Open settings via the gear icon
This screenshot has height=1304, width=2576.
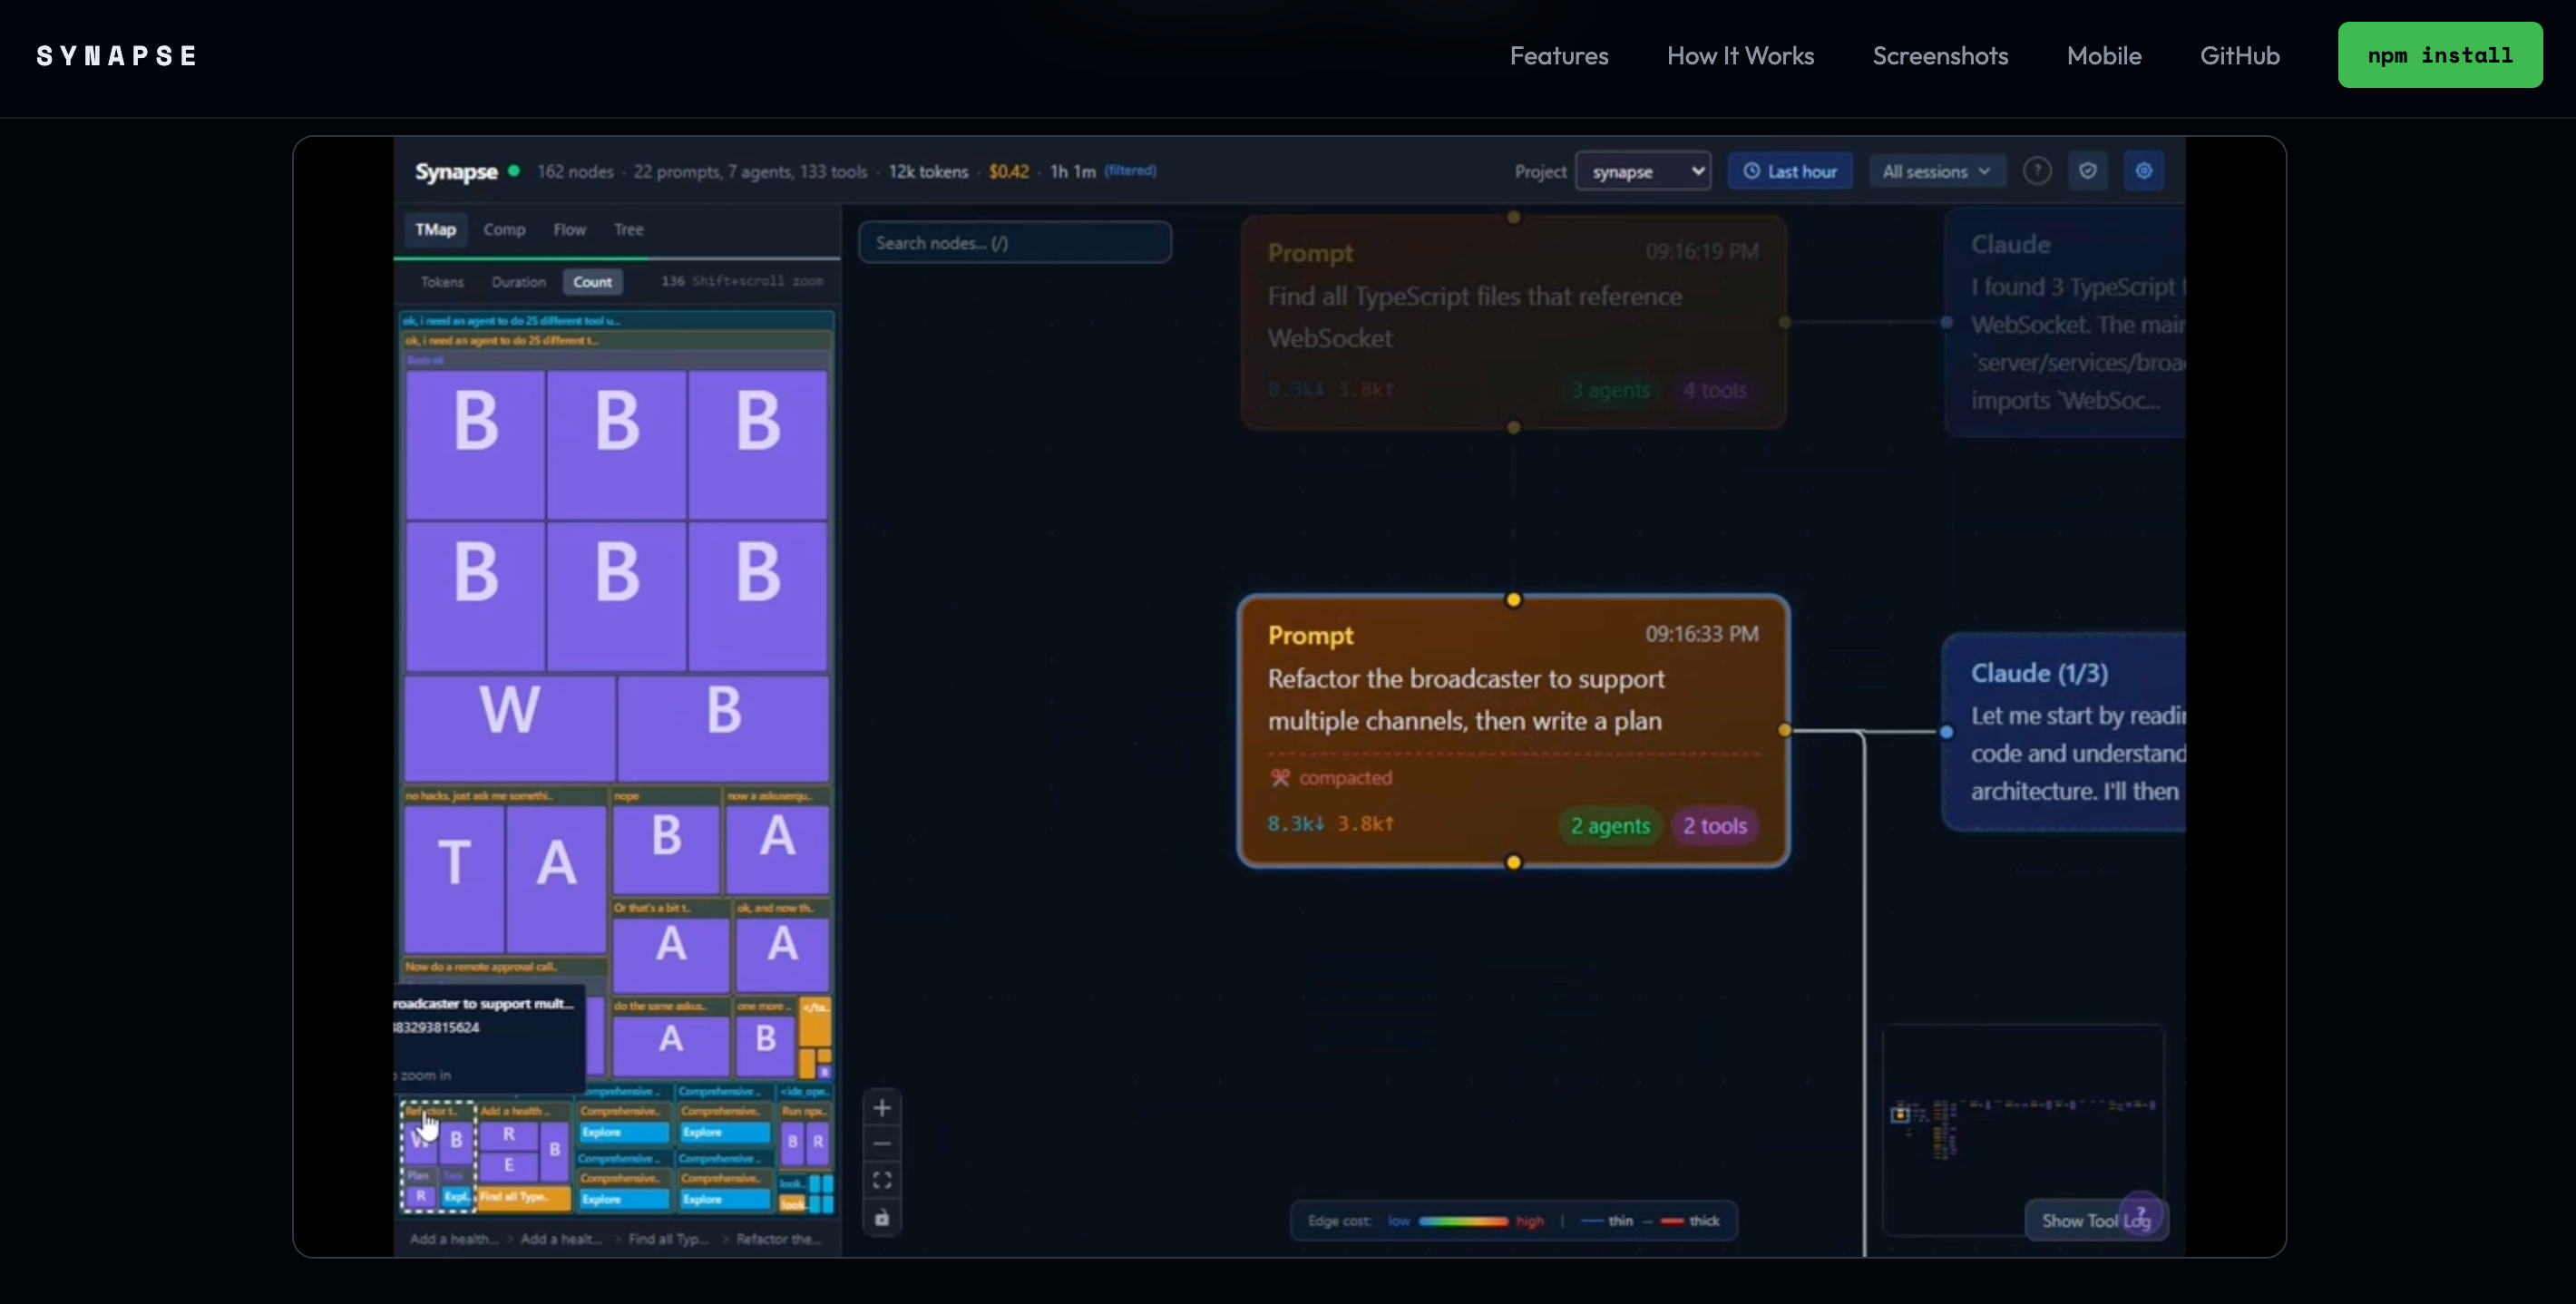(x=2143, y=171)
